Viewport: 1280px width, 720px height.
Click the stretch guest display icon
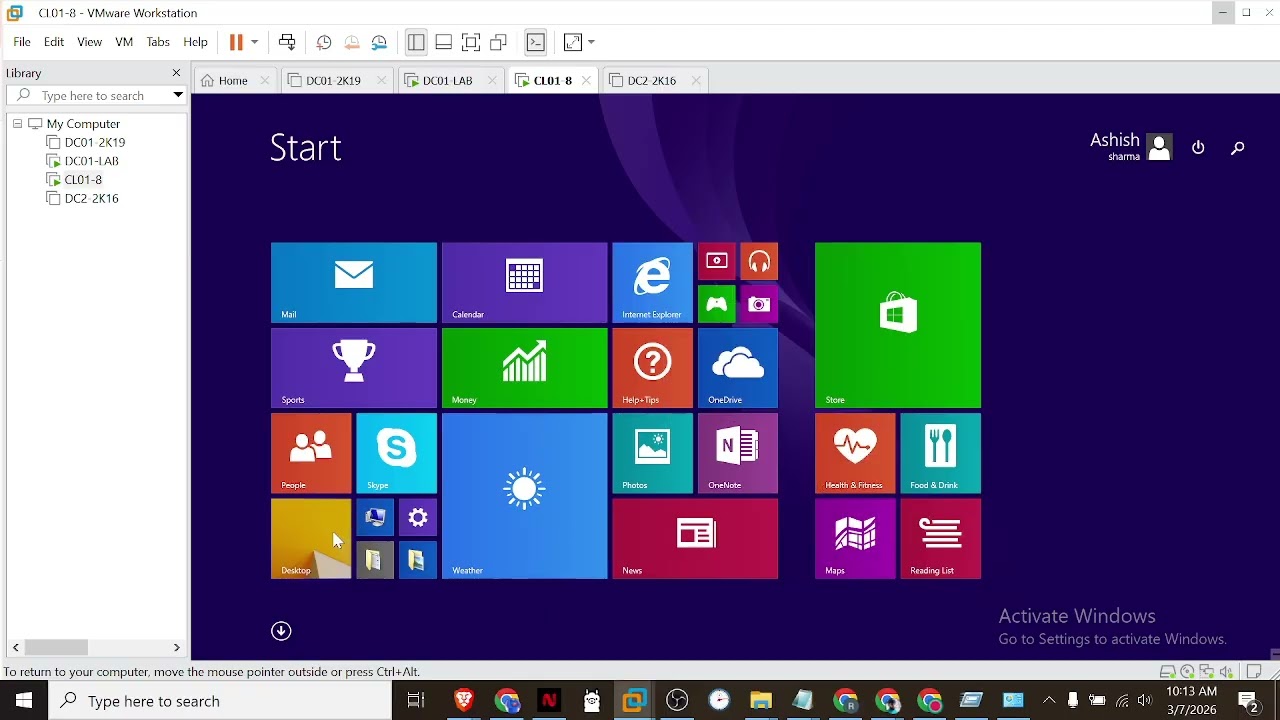[x=574, y=43]
